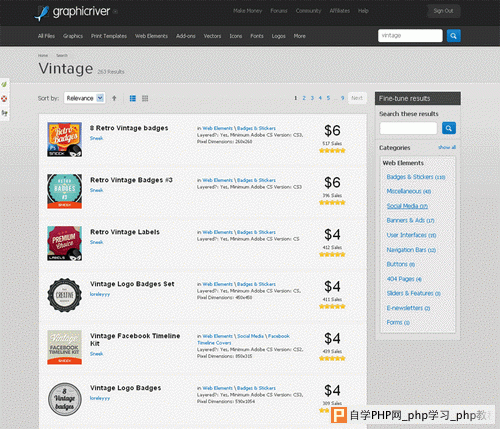Click the green leaf icon on left edge
Viewport: 500px width, 429px height.
pyautogui.click(x=4, y=84)
